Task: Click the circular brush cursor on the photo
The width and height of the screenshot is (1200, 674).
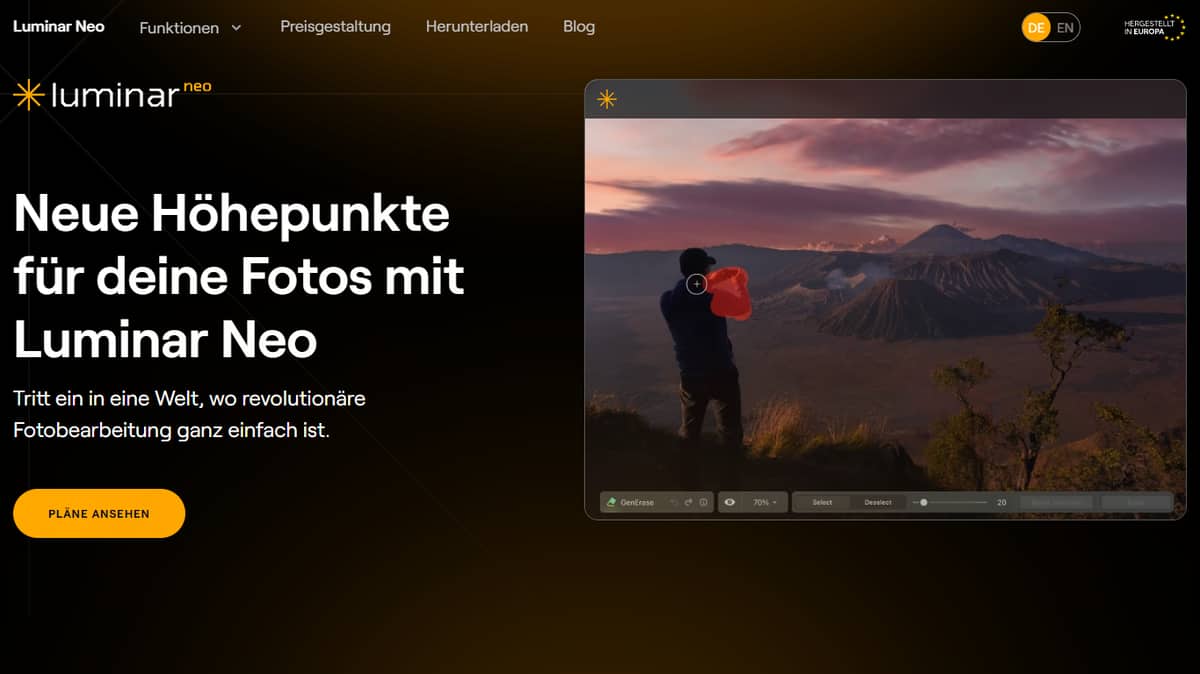Action: 697,284
